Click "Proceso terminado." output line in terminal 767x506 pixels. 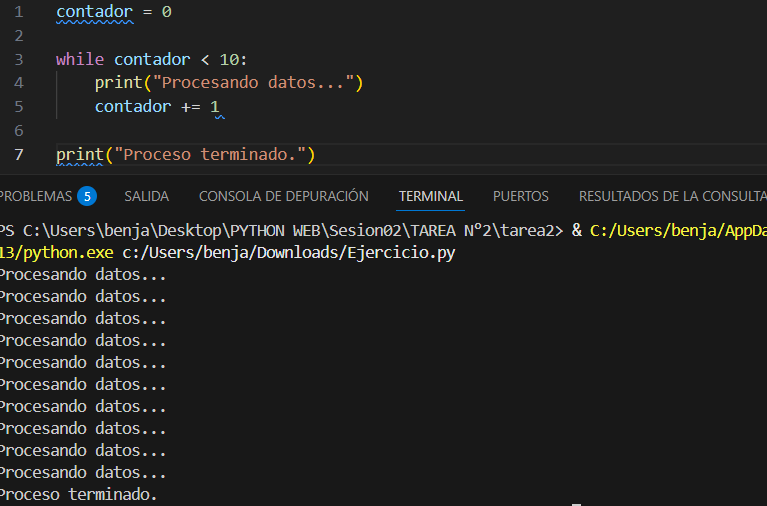[x=80, y=494]
